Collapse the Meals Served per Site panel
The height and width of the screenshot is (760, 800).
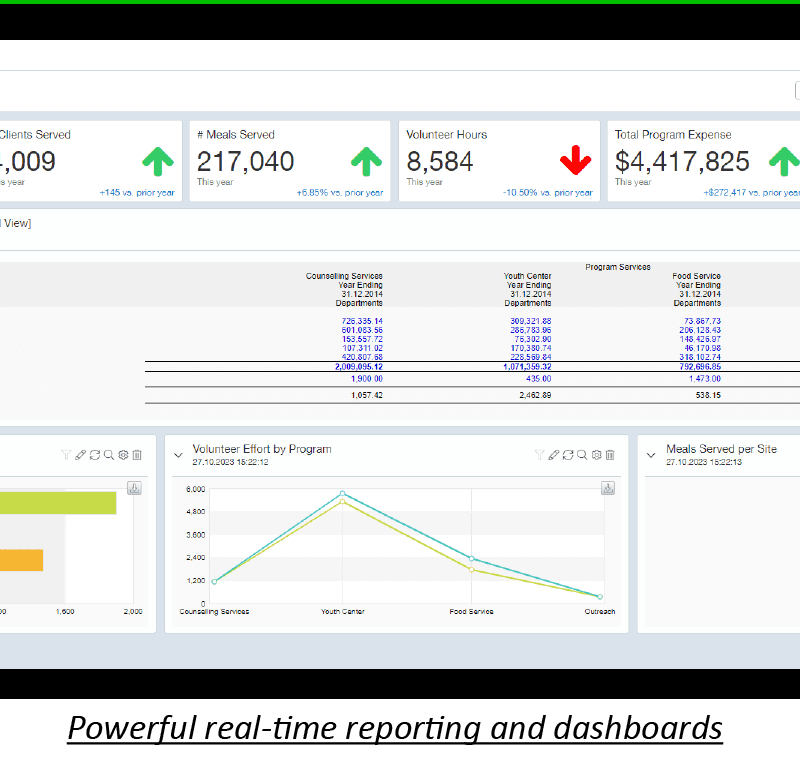click(651, 455)
